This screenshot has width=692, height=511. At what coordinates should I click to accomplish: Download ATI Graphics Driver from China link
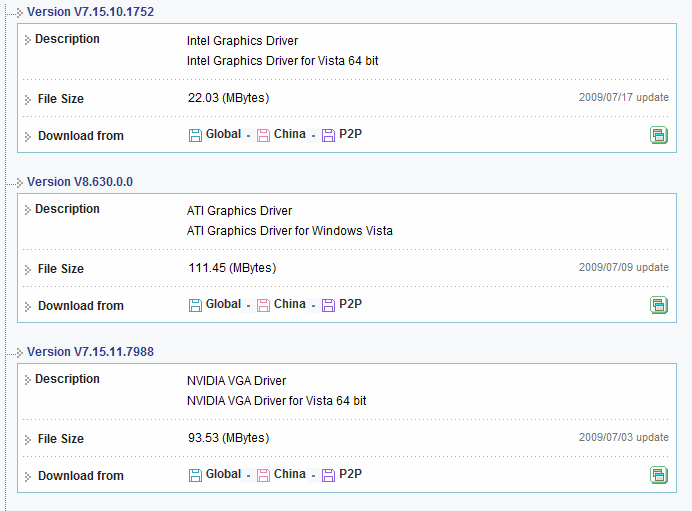[x=289, y=304]
